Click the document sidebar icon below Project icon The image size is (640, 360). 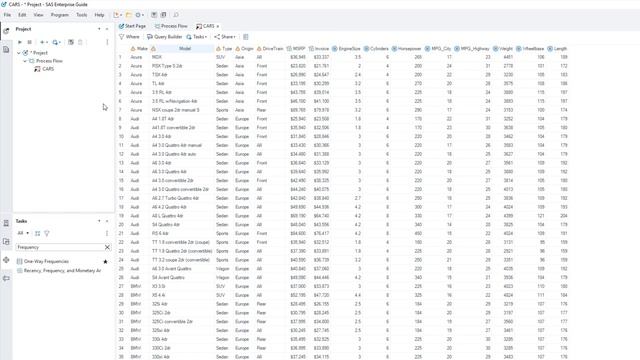6,49
